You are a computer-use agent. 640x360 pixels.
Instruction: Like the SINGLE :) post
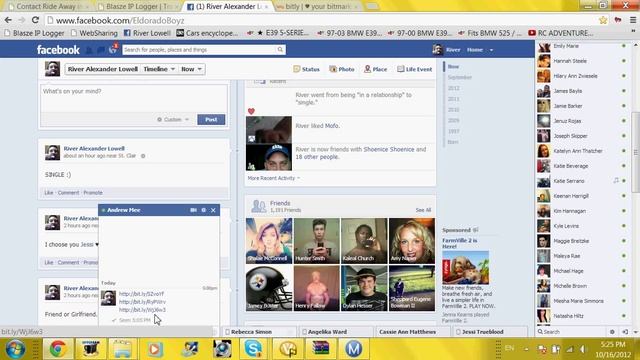(49, 193)
